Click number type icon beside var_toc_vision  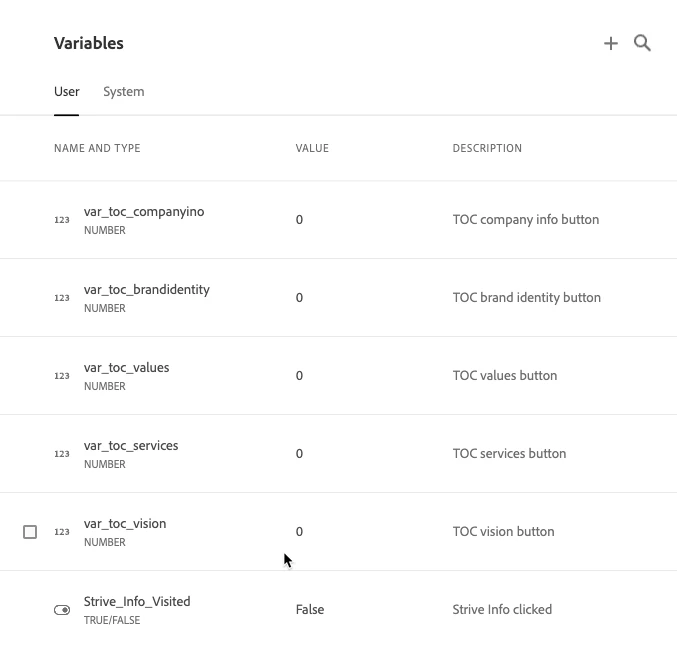[62, 532]
